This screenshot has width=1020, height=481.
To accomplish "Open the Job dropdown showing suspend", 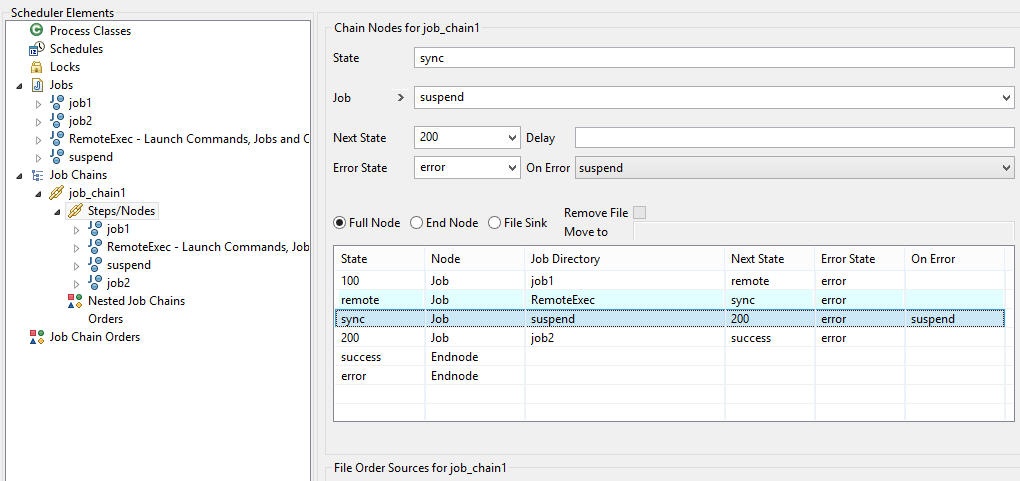I will [x=1008, y=98].
